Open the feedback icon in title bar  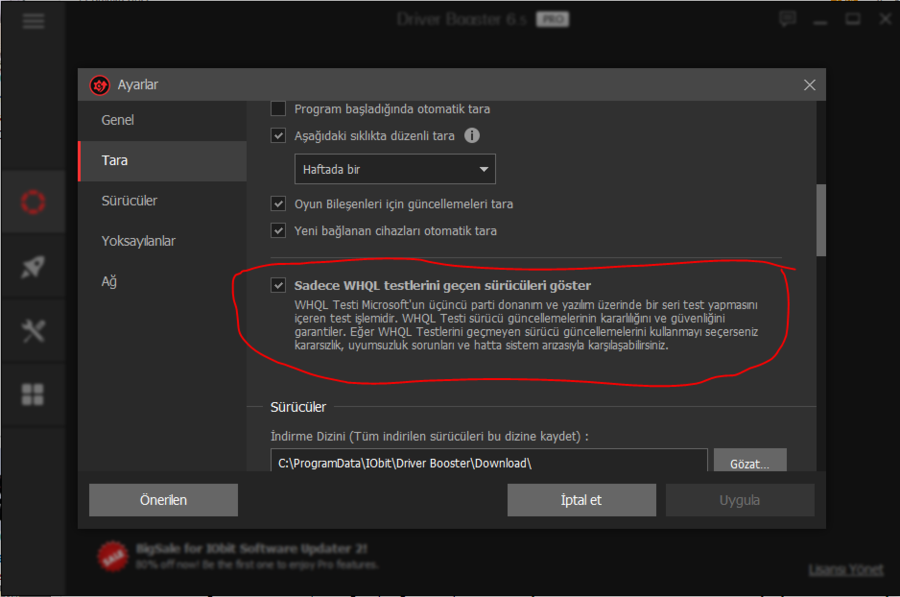[x=788, y=19]
